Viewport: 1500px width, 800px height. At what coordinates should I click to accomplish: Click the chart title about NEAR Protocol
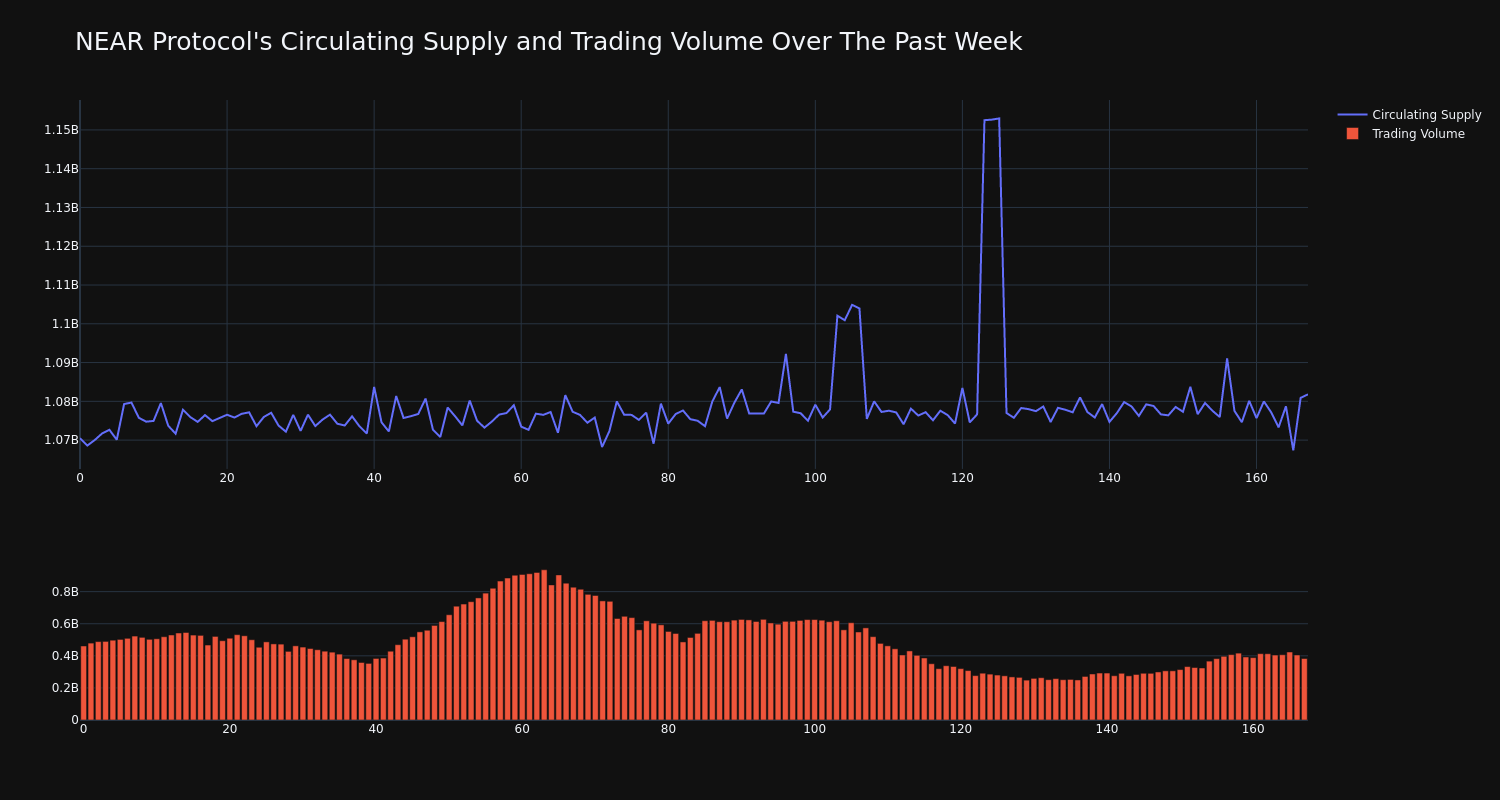tap(548, 42)
